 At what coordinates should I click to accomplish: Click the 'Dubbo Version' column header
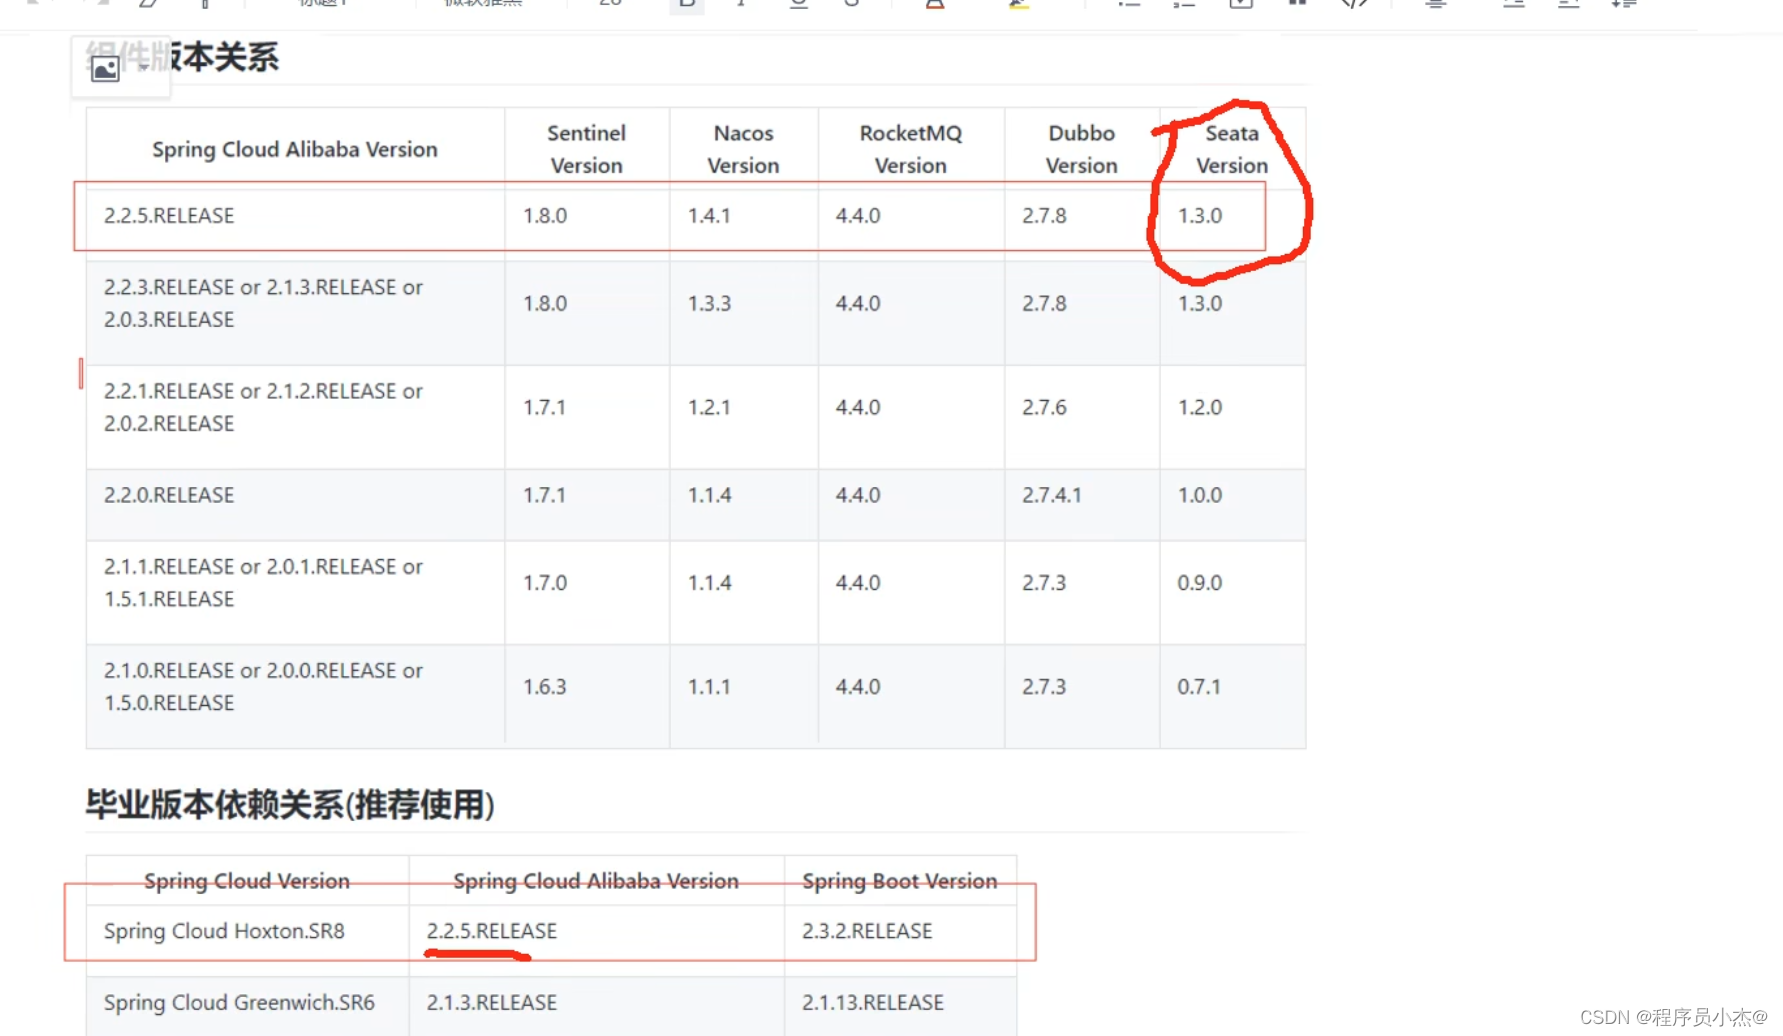pyautogui.click(x=1081, y=149)
